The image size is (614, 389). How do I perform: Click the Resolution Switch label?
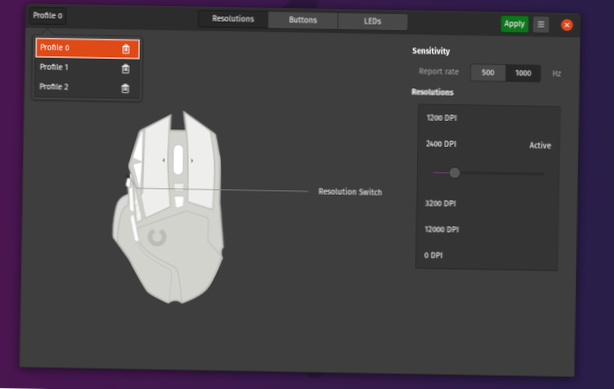pos(350,192)
